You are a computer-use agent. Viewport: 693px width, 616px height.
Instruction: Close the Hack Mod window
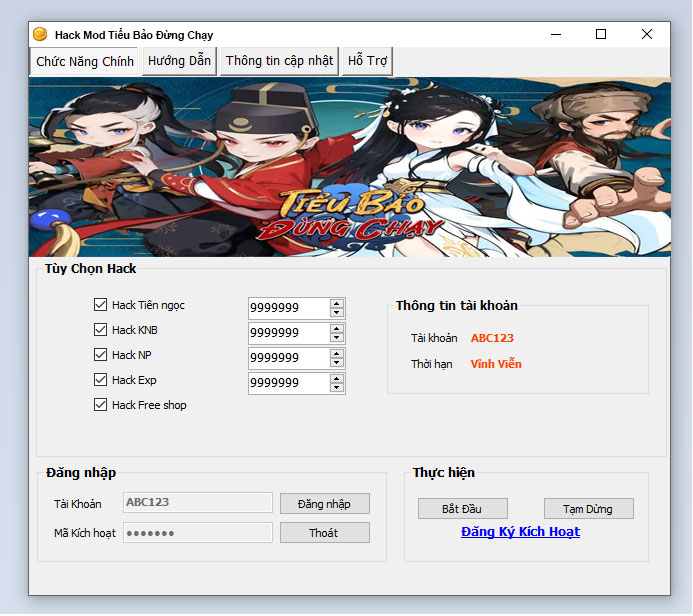[x=647, y=34]
